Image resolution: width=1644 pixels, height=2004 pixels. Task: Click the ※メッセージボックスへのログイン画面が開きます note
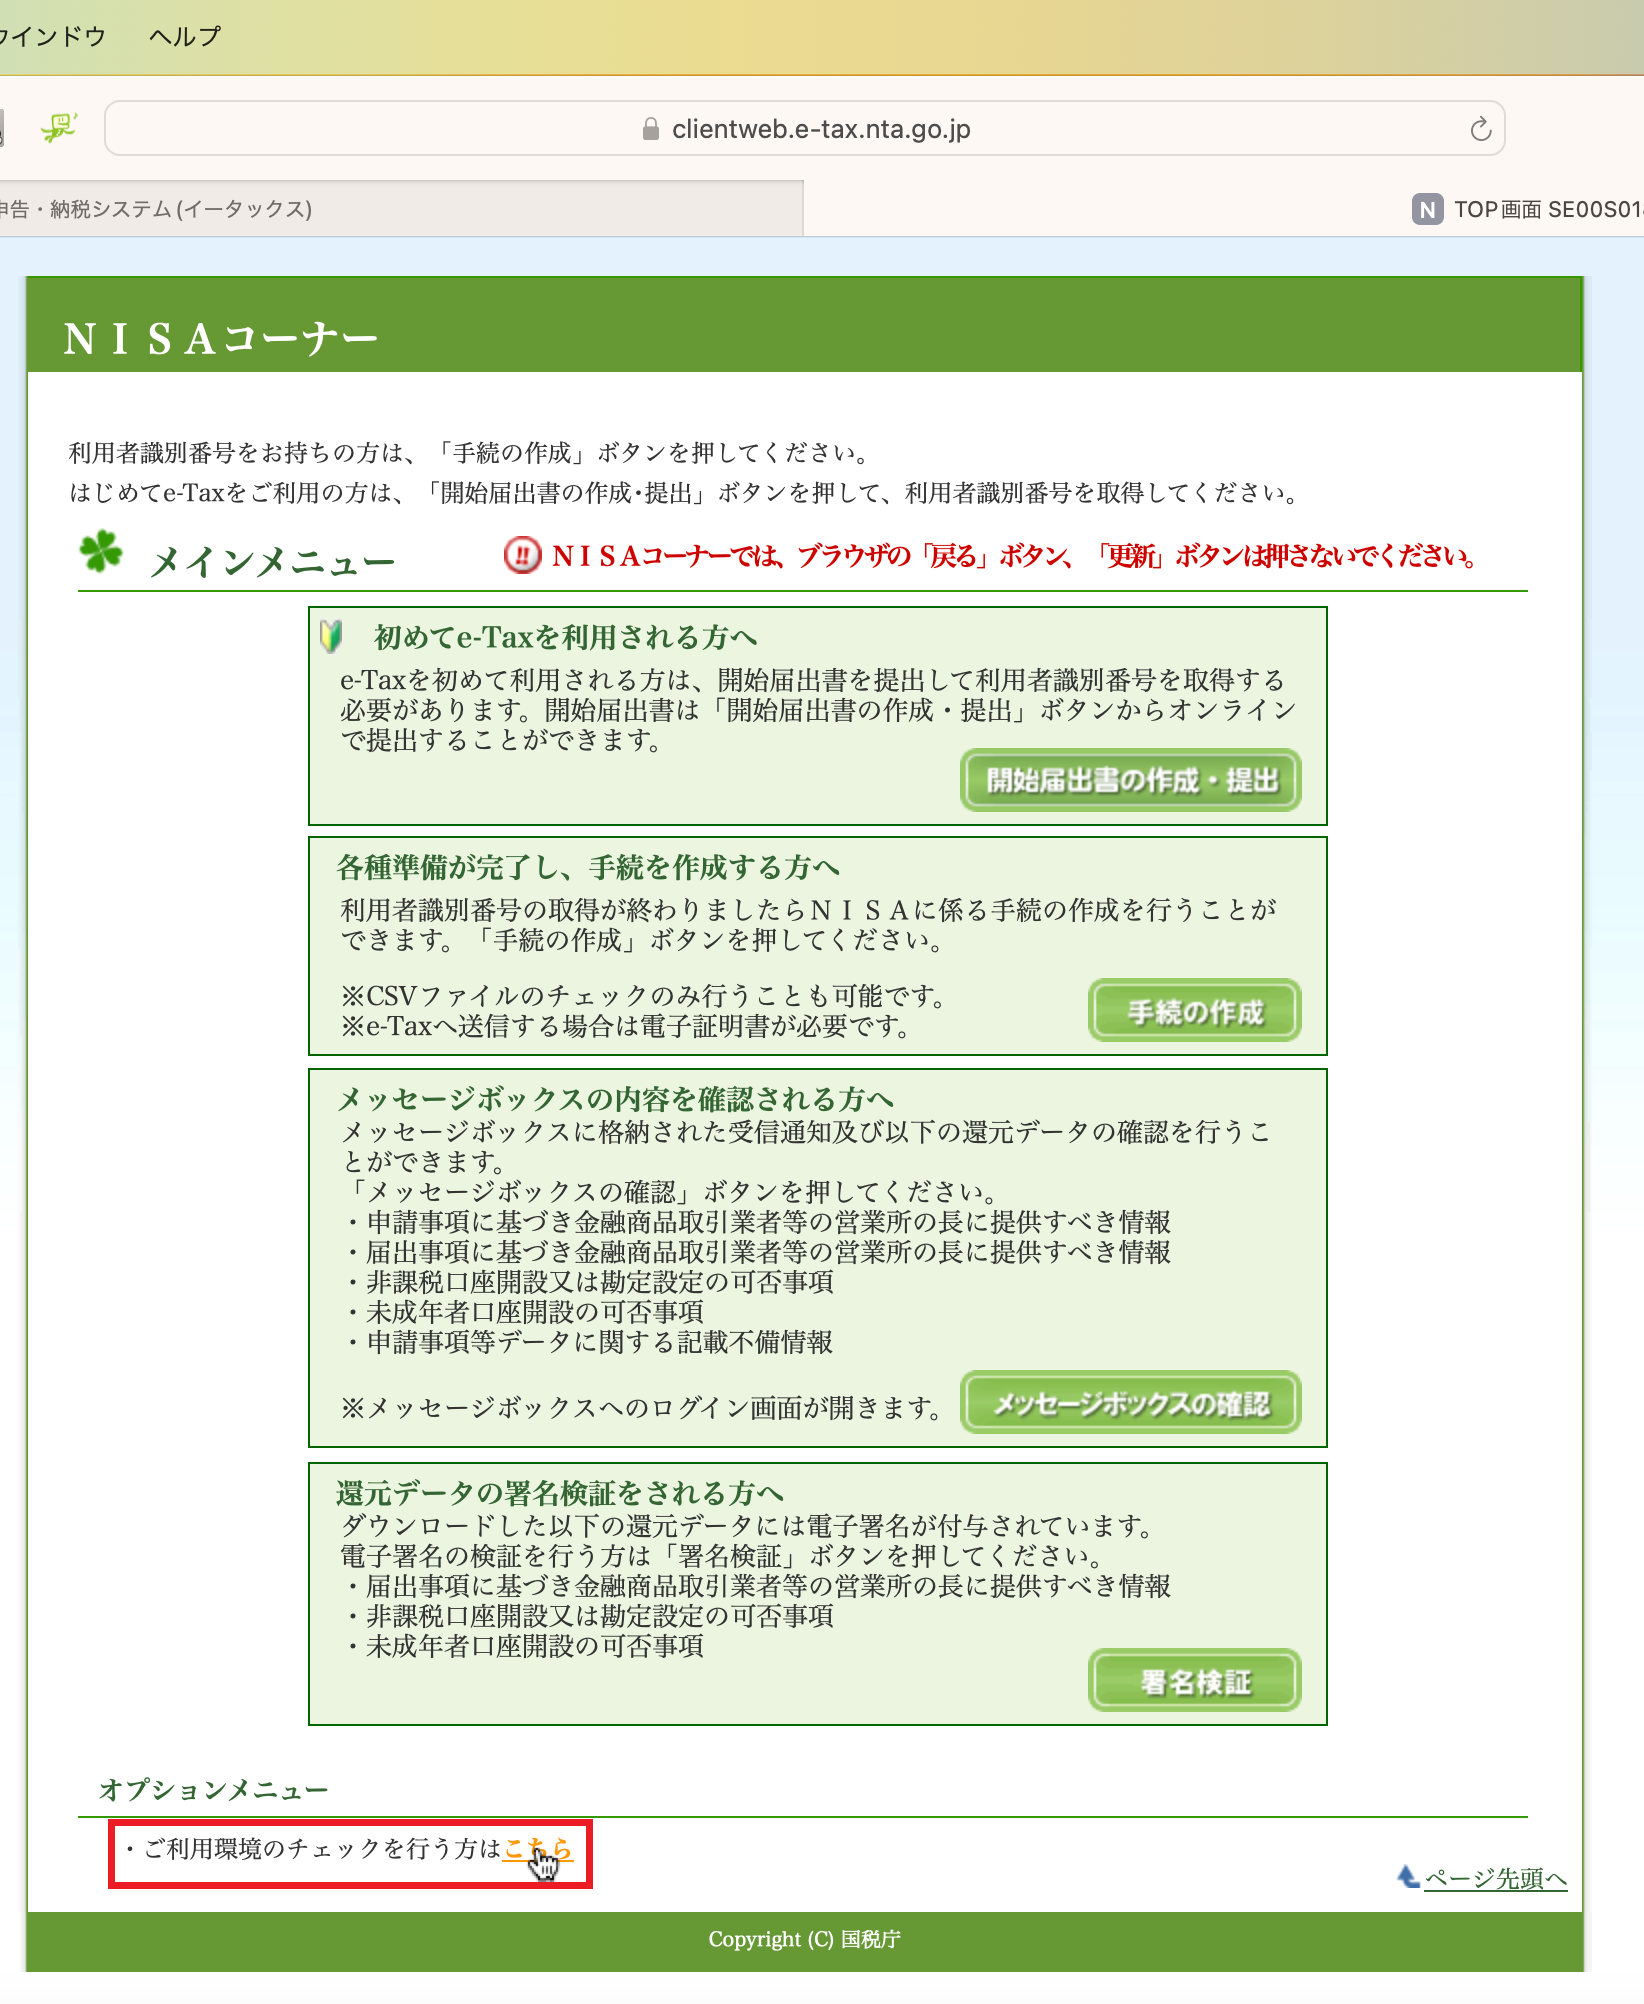pos(641,1408)
